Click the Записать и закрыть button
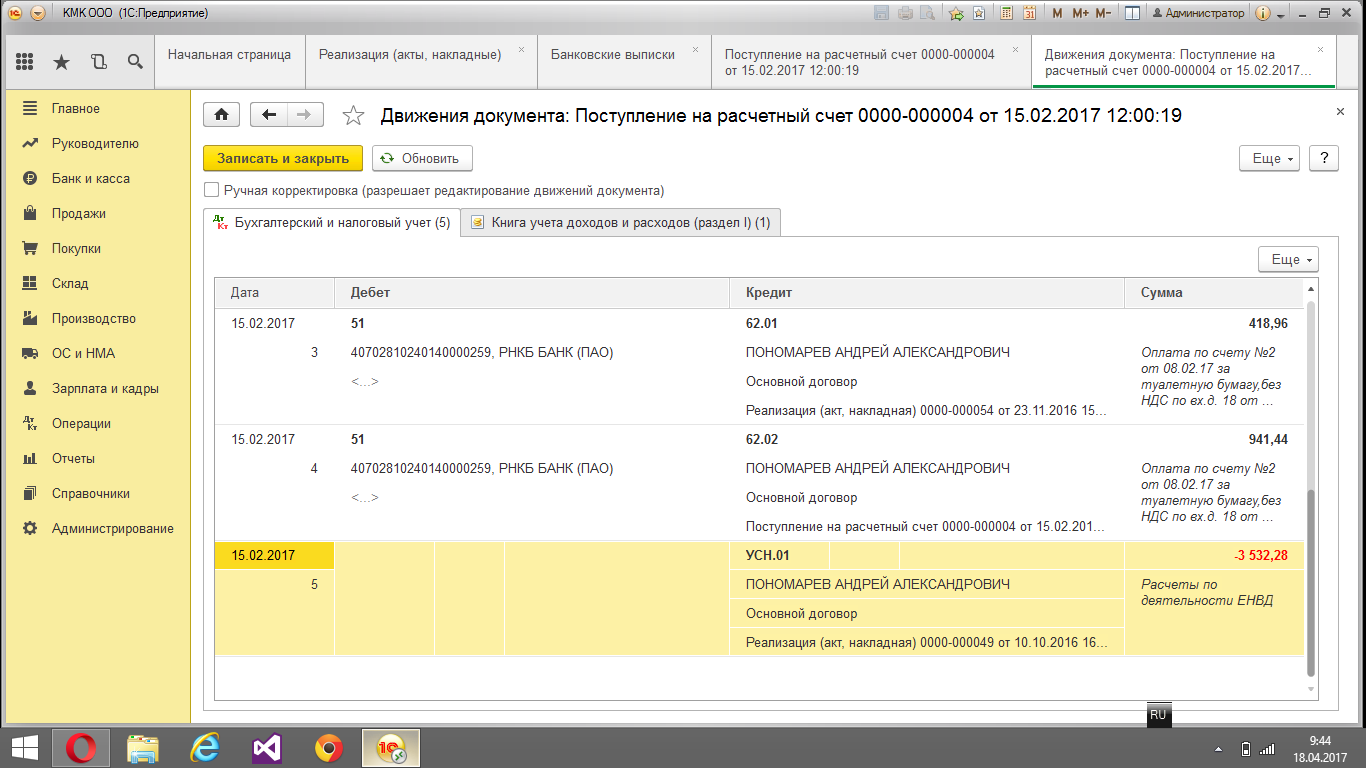The image size is (1366, 768). point(282,158)
